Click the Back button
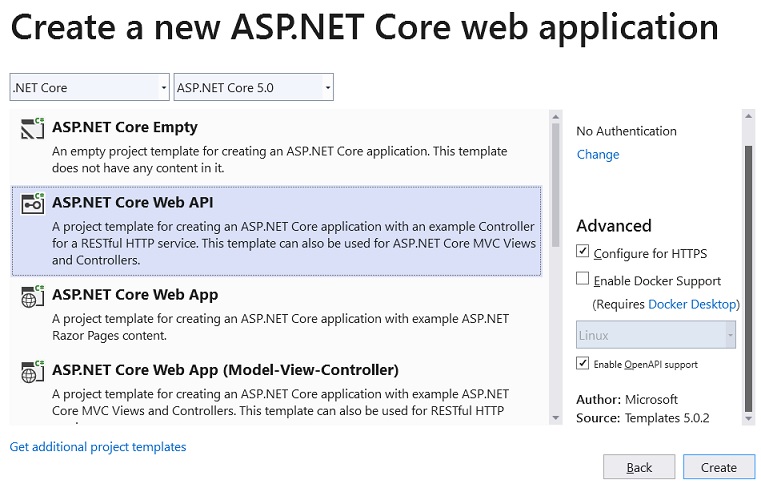Screen dimensions: 761x488 tap(639, 467)
